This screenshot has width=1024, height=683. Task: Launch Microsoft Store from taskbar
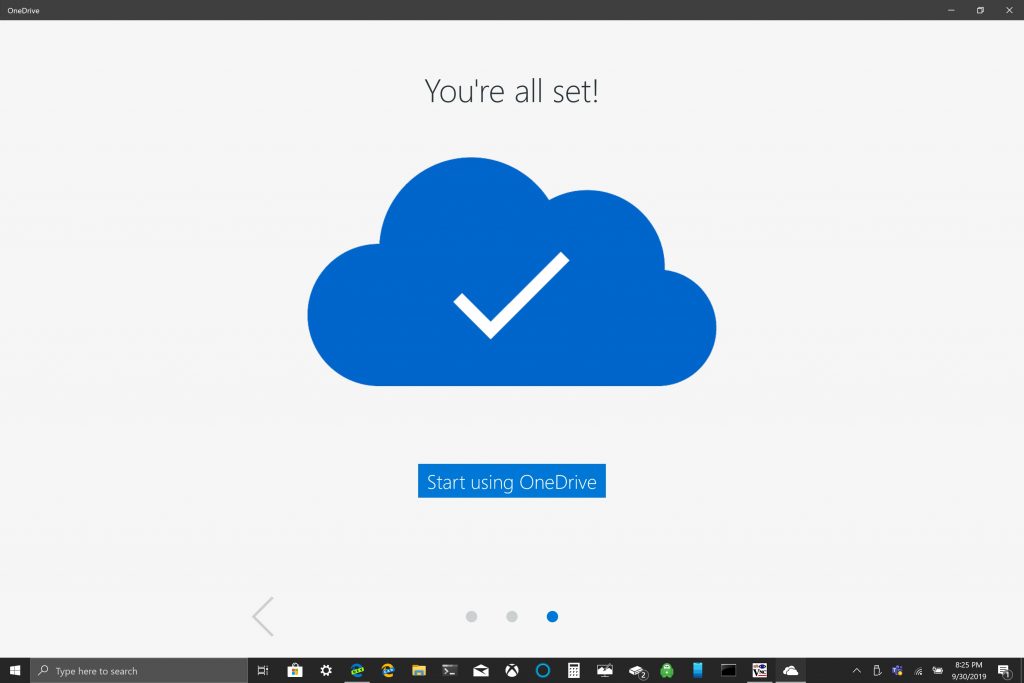[x=295, y=671]
